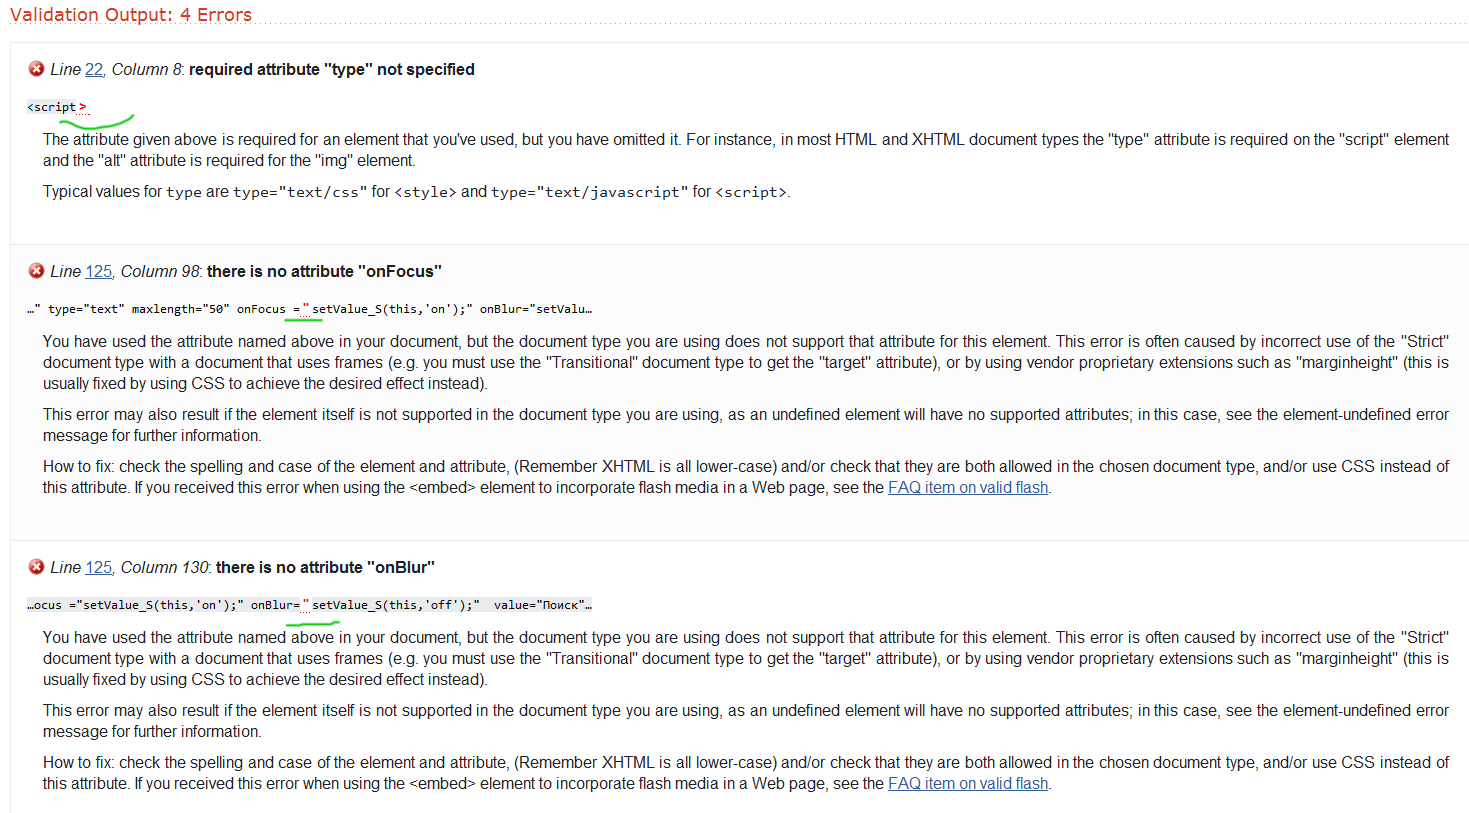Click the 'there is no attribute onBlur' title
The height and width of the screenshot is (813, 1469).
click(x=325, y=567)
